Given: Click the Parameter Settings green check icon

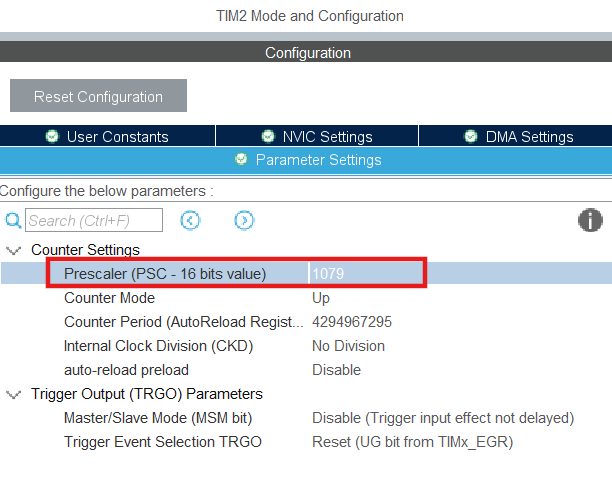Looking at the screenshot, I should (x=241, y=160).
